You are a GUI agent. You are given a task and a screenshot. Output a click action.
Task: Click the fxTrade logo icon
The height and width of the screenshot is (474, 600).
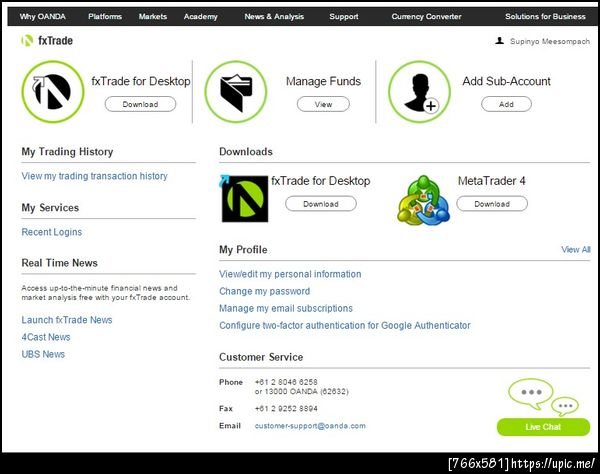(x=27, y=41)
